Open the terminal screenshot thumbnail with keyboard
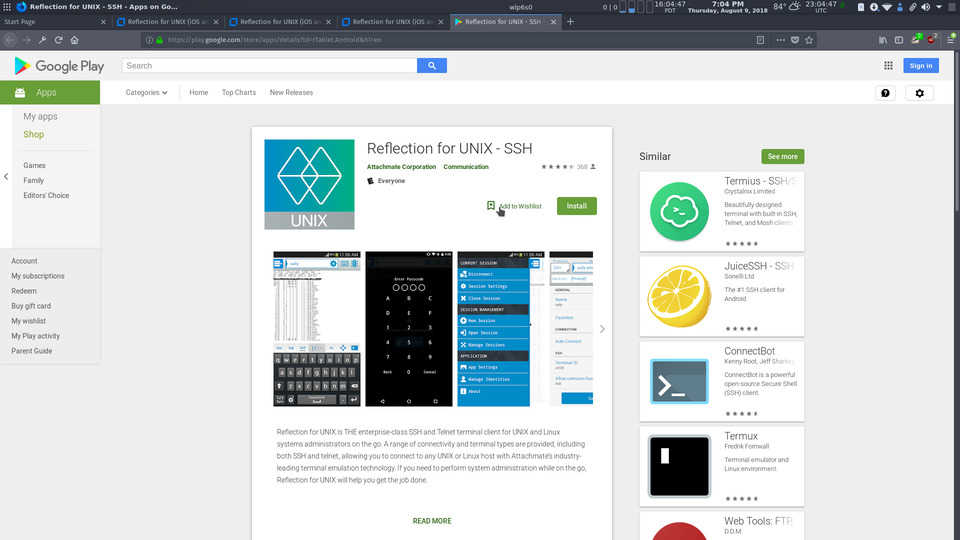Viewport: 960px width, 540px height. [x=317, y=329]
